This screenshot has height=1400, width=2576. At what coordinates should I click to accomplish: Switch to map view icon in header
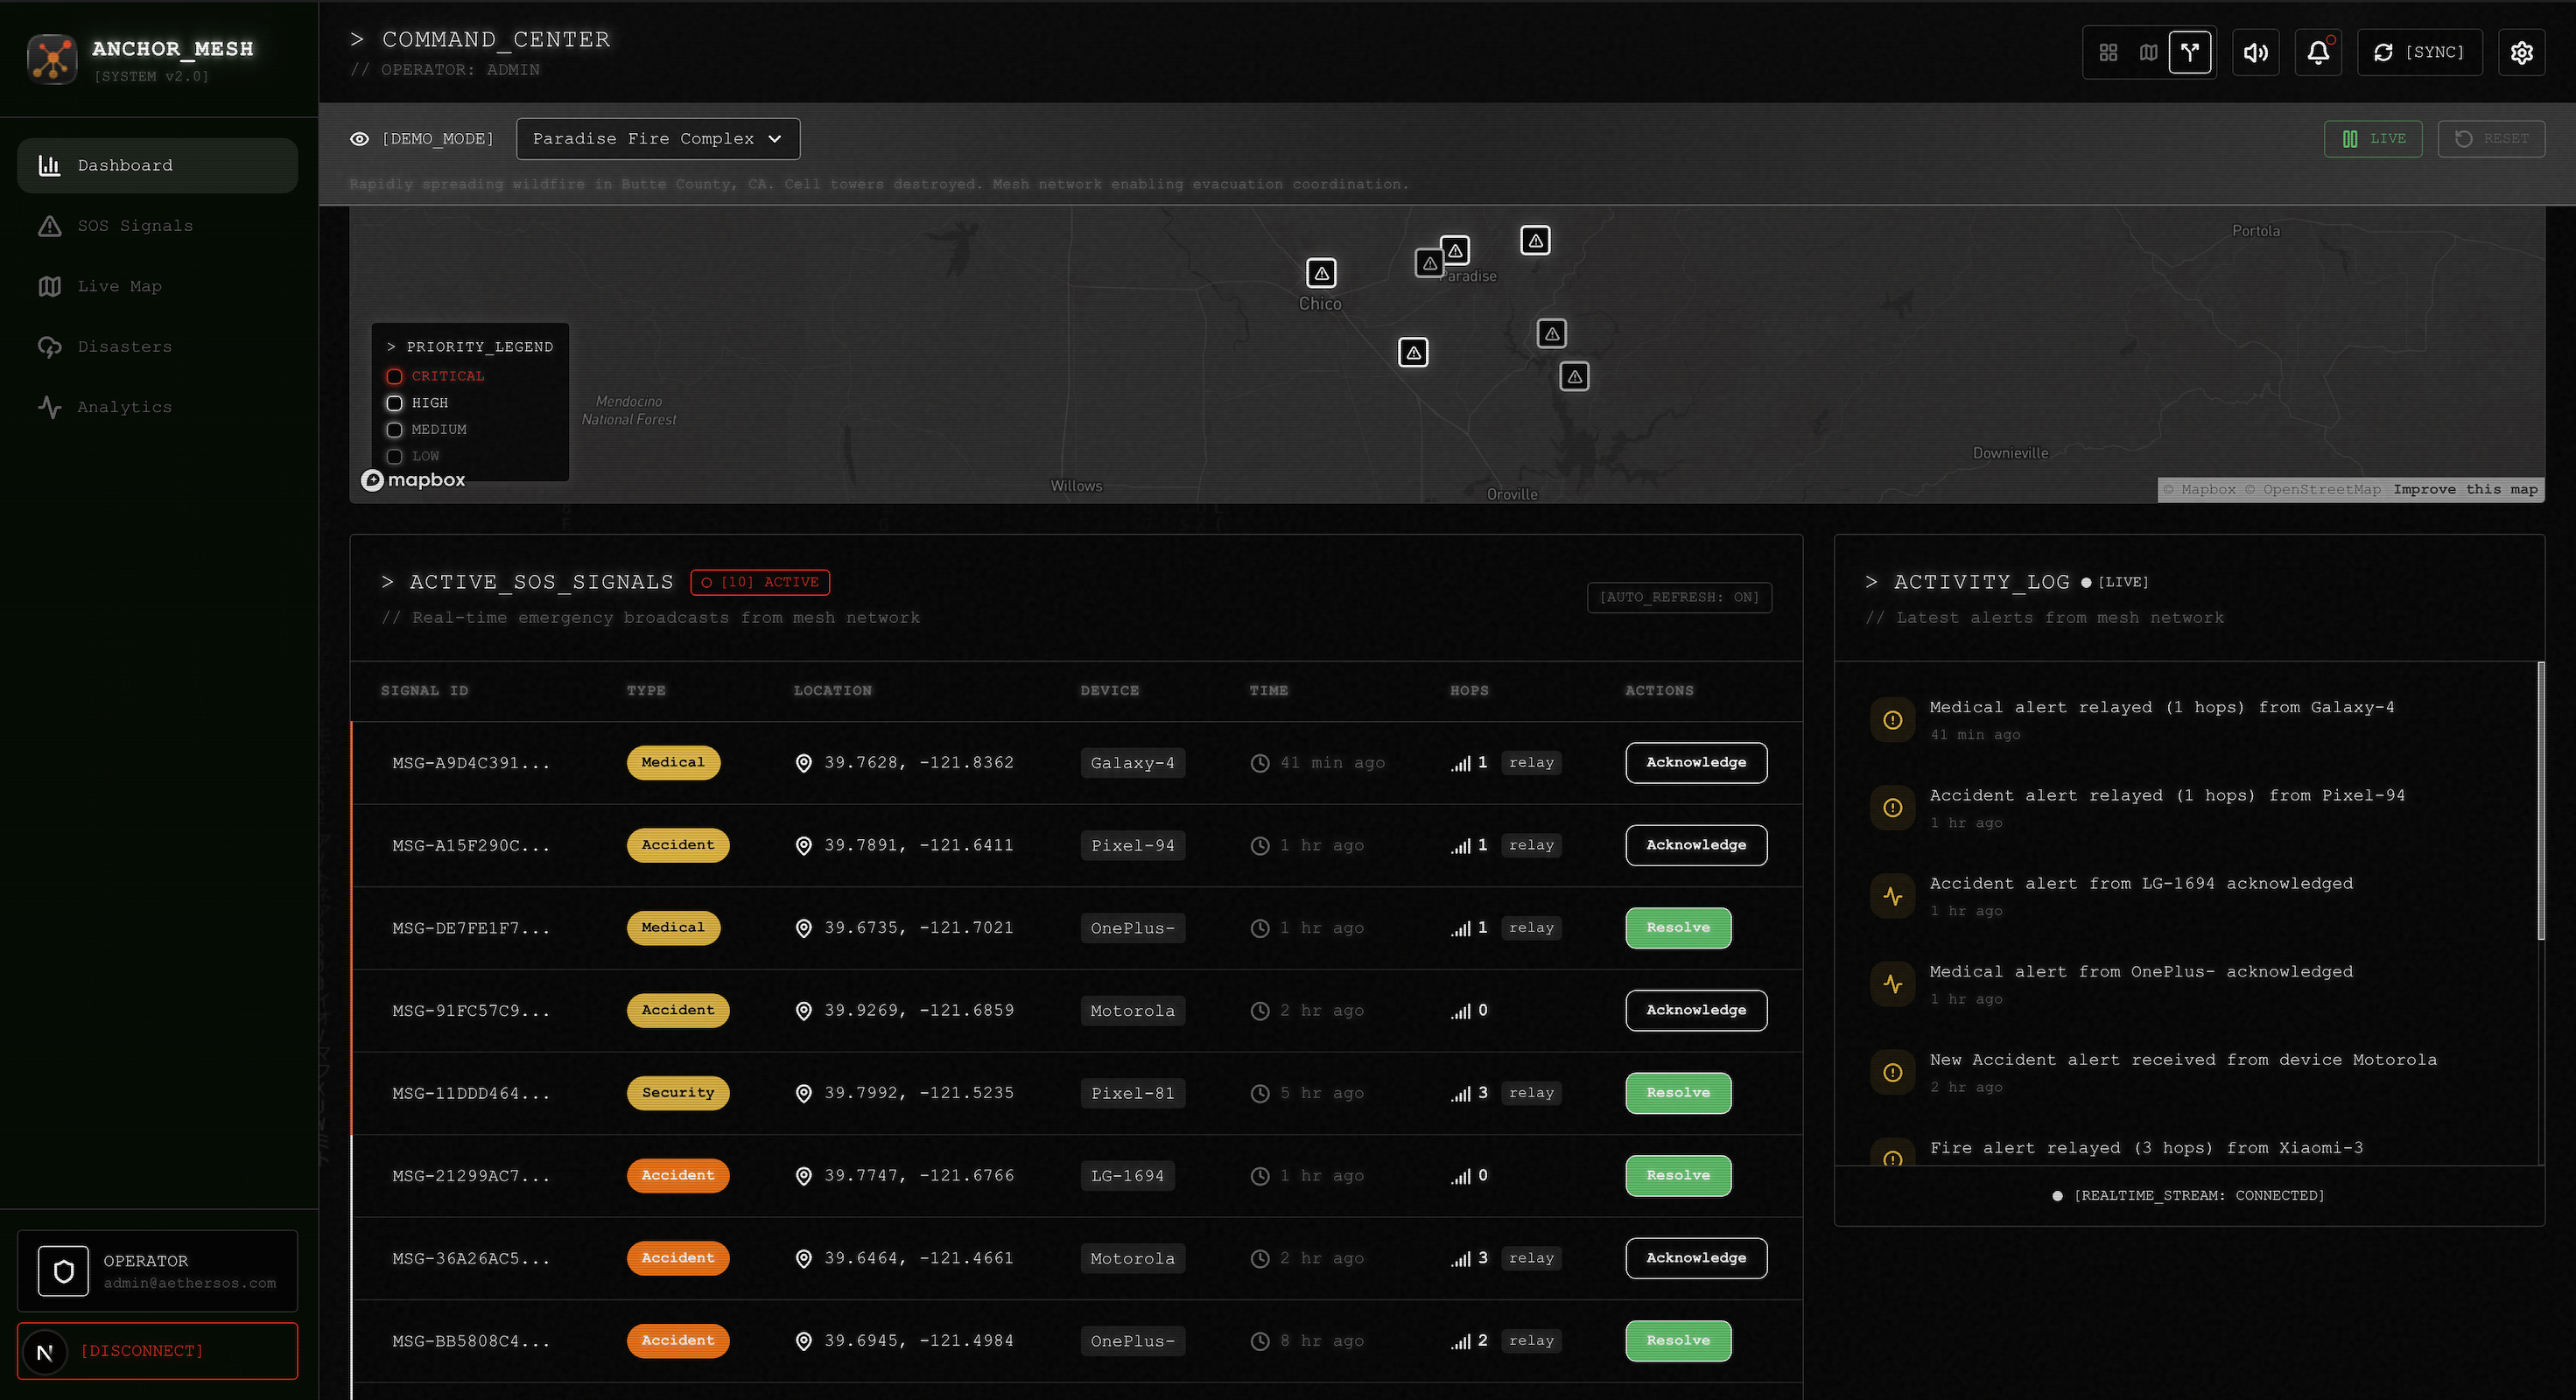(x=2148, y=52)
